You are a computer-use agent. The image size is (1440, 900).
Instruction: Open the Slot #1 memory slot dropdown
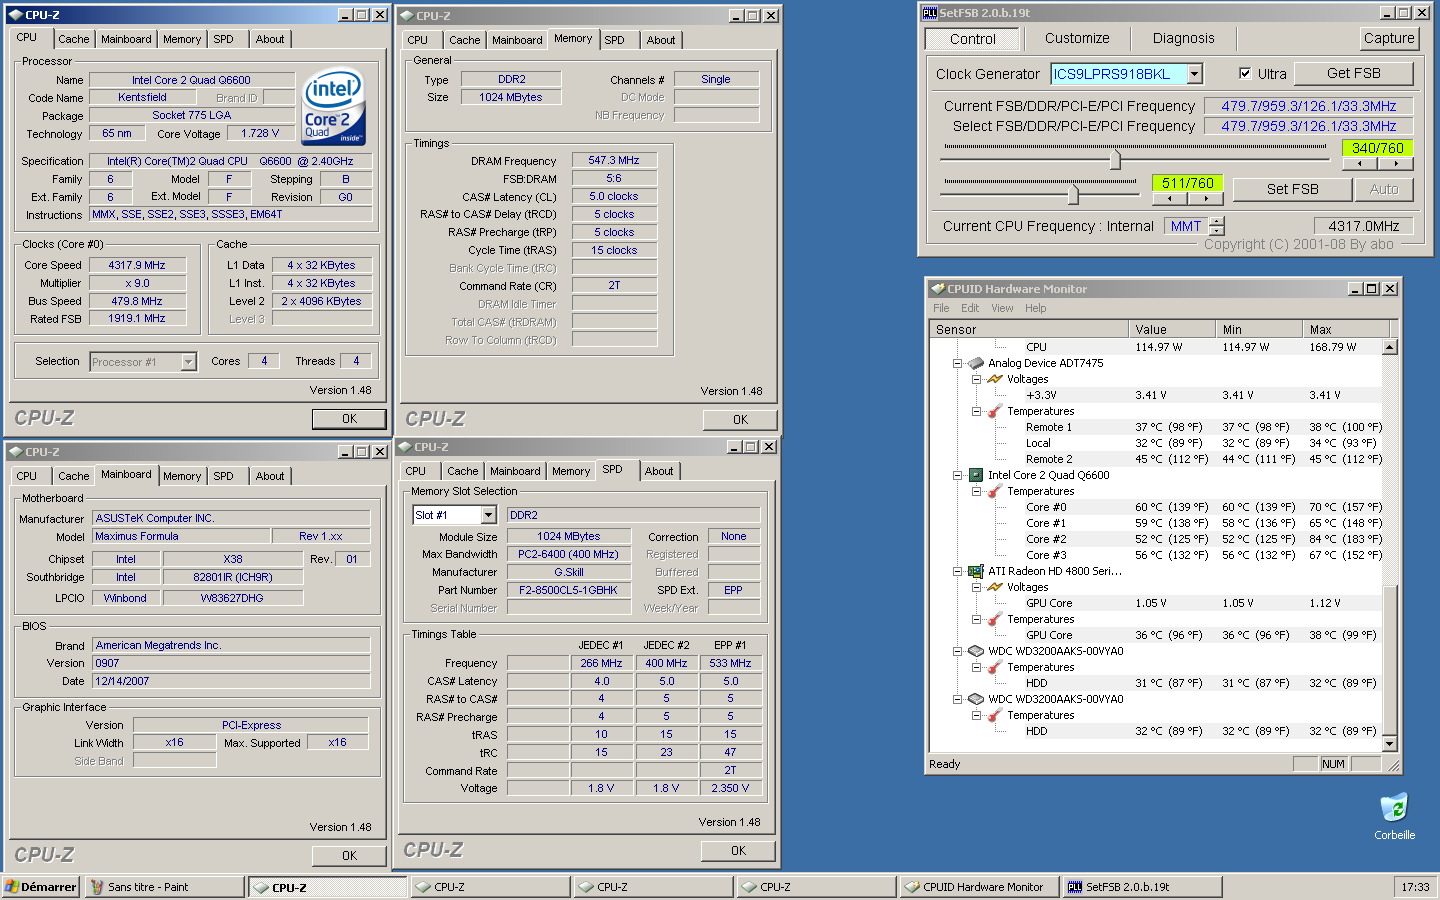point(488,515)
